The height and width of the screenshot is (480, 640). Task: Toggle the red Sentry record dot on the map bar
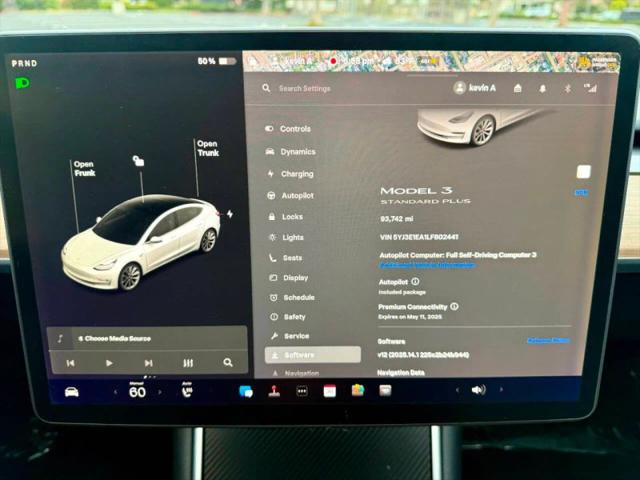(333, 61)
